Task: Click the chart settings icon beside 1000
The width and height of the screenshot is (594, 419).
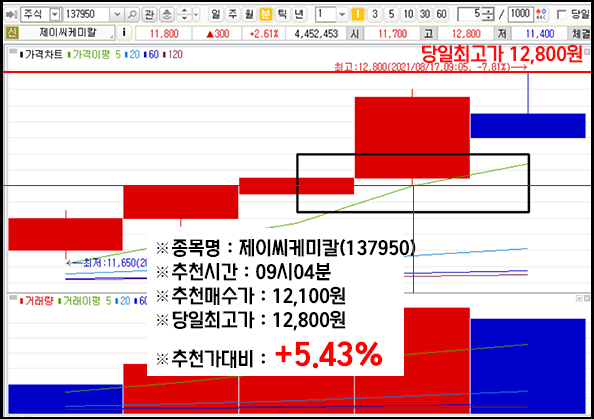Action: [542, 14]
